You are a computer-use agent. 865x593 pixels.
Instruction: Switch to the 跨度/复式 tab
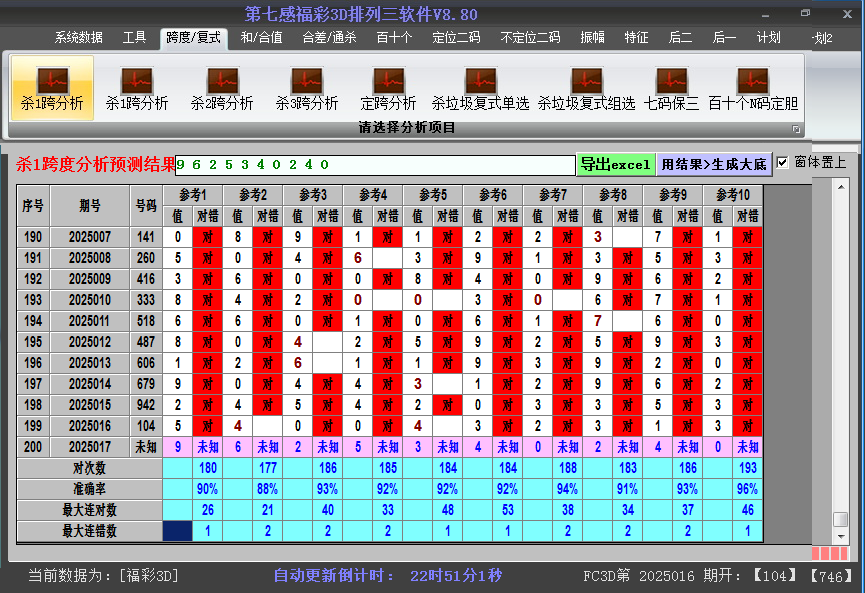coord(193,38)
